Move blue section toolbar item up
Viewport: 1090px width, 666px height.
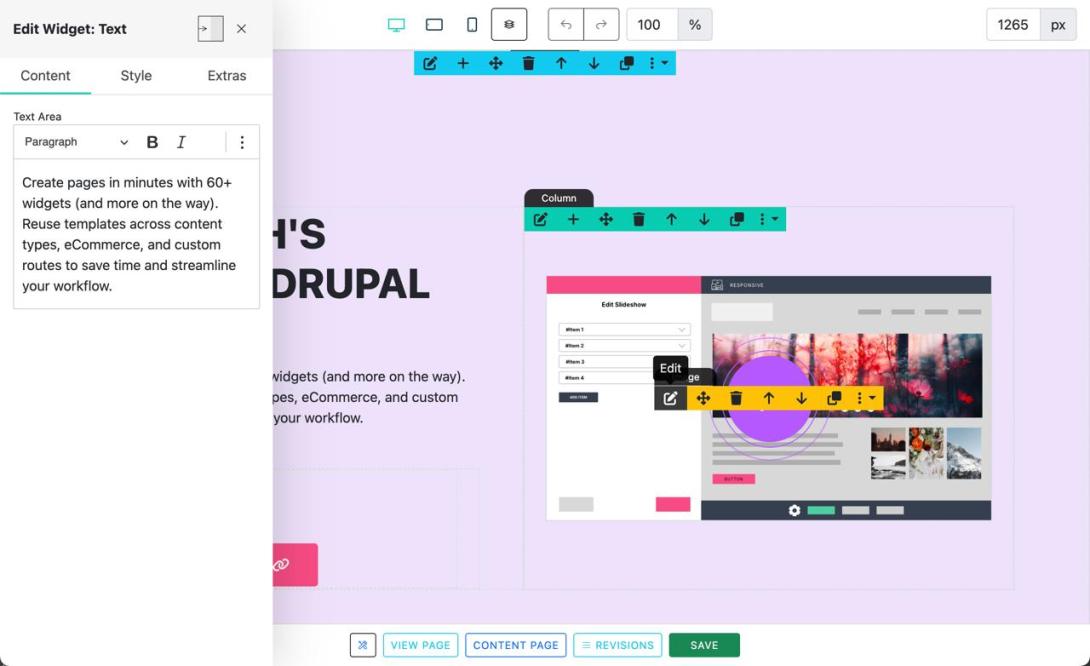(561, 63)
